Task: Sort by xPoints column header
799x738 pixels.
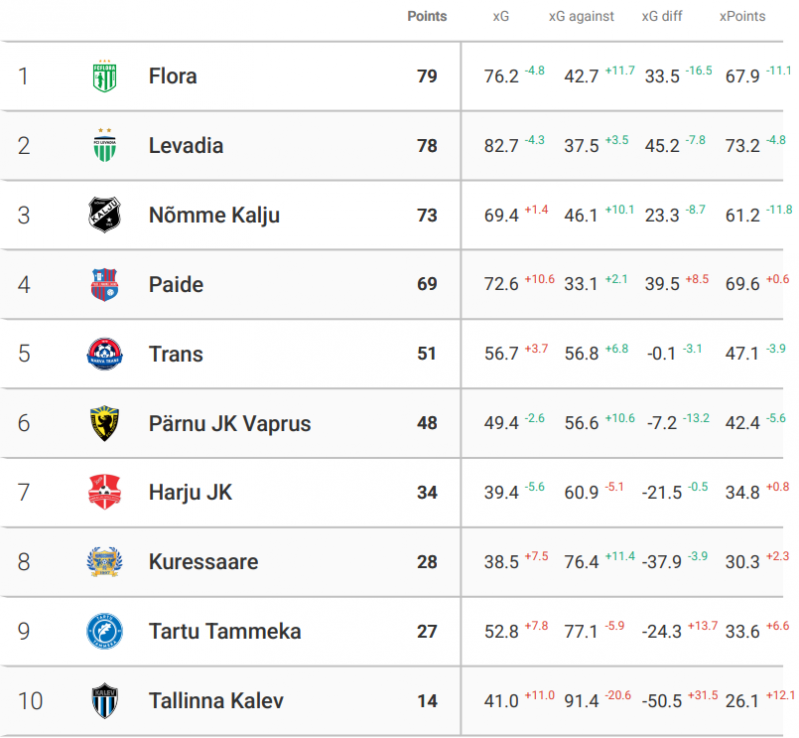Action: tap(743, 17)
